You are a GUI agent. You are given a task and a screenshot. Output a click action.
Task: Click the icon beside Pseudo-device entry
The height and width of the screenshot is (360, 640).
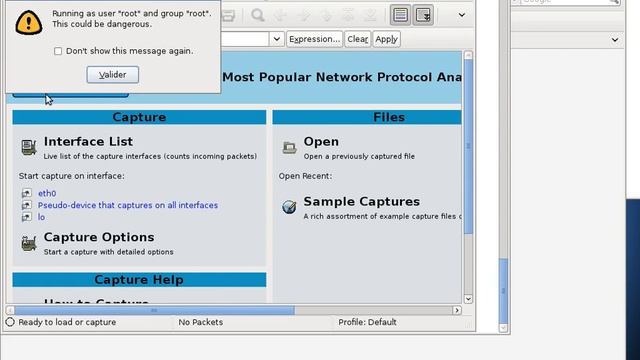(x=27, y=205)
